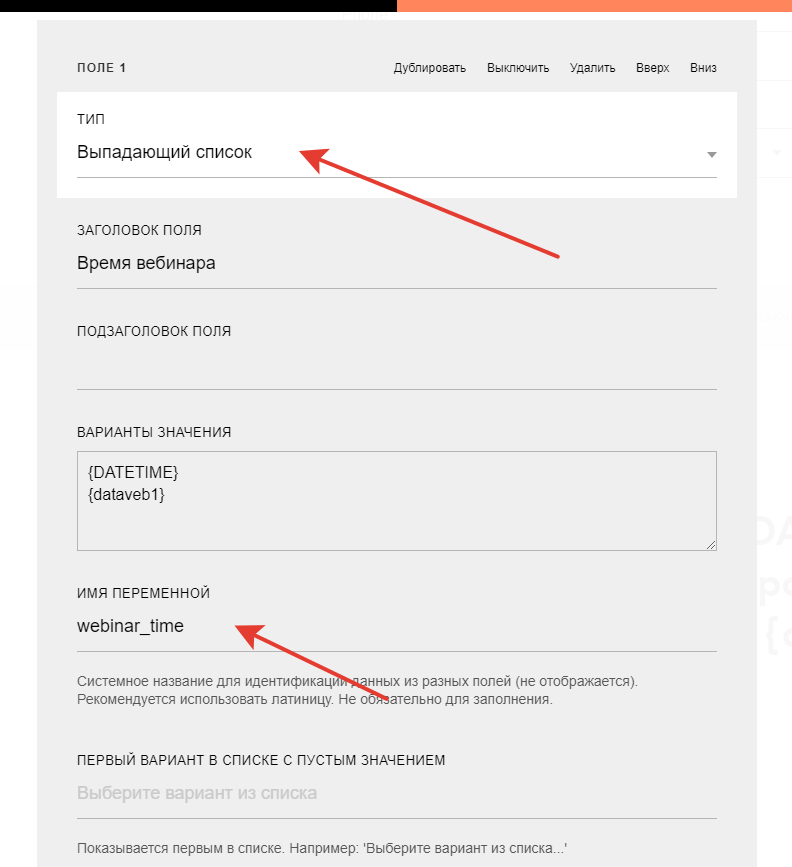Screen dimensions: 792x867
Task: Expand the Тип dropdown arrow
Action: [711, 155]
